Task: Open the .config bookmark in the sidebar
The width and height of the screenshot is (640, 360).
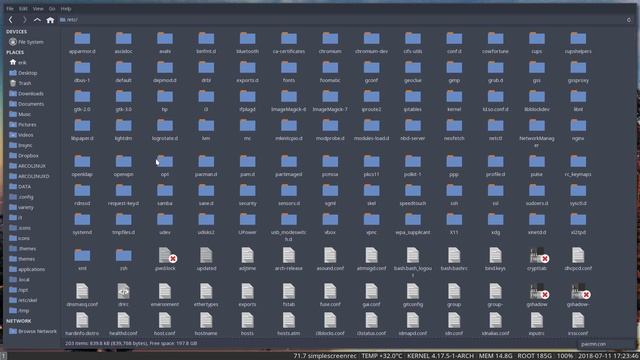Action: point(22,197)
